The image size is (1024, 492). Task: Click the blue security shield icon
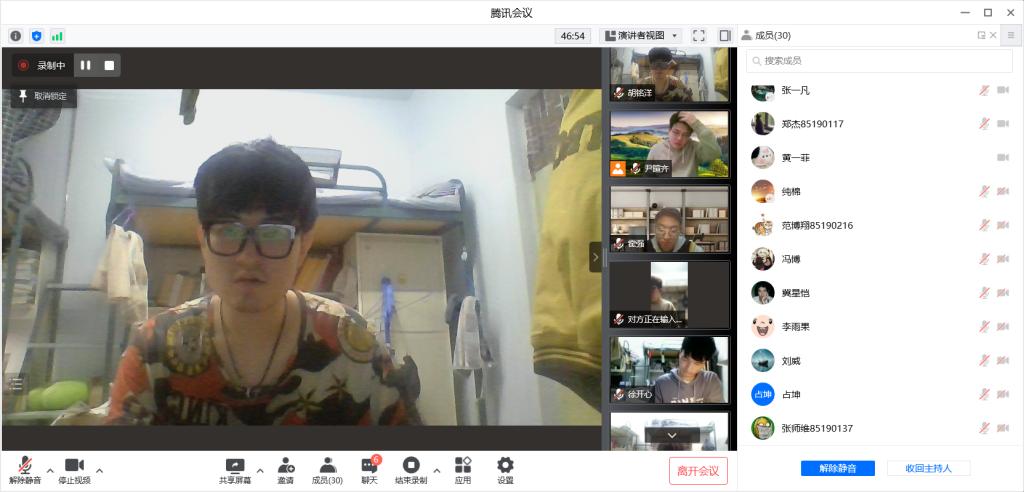[x=37, y=36]
